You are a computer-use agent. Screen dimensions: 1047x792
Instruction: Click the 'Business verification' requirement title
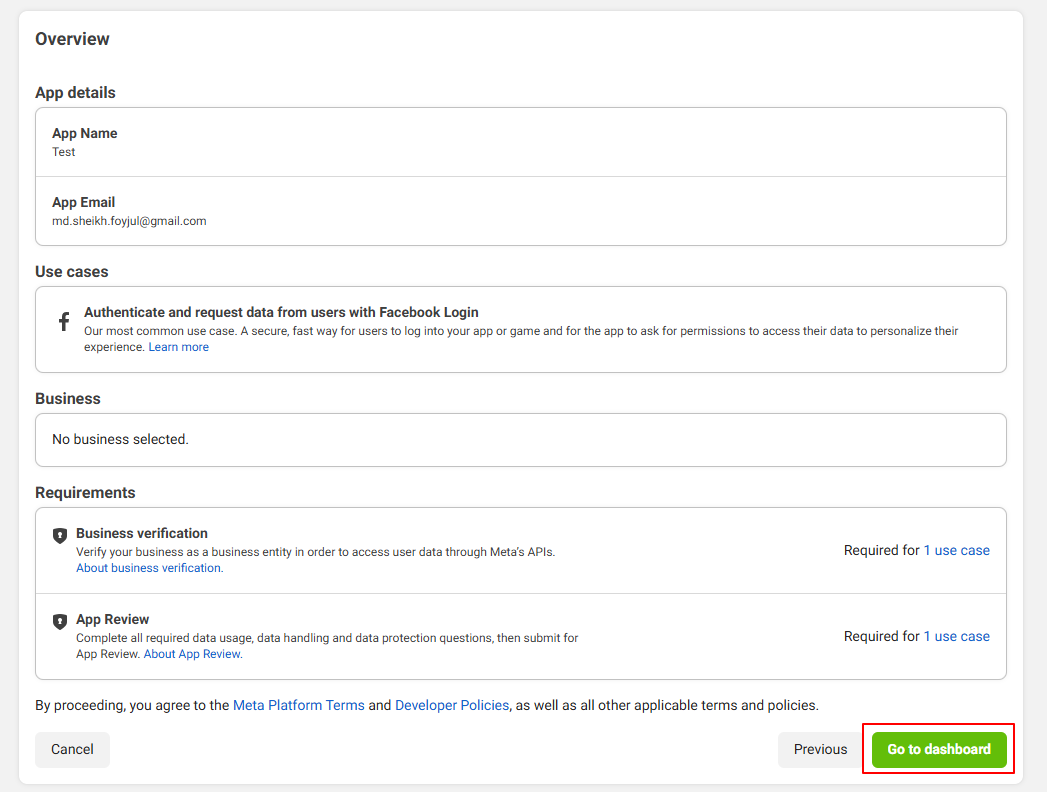coord(142,534)
